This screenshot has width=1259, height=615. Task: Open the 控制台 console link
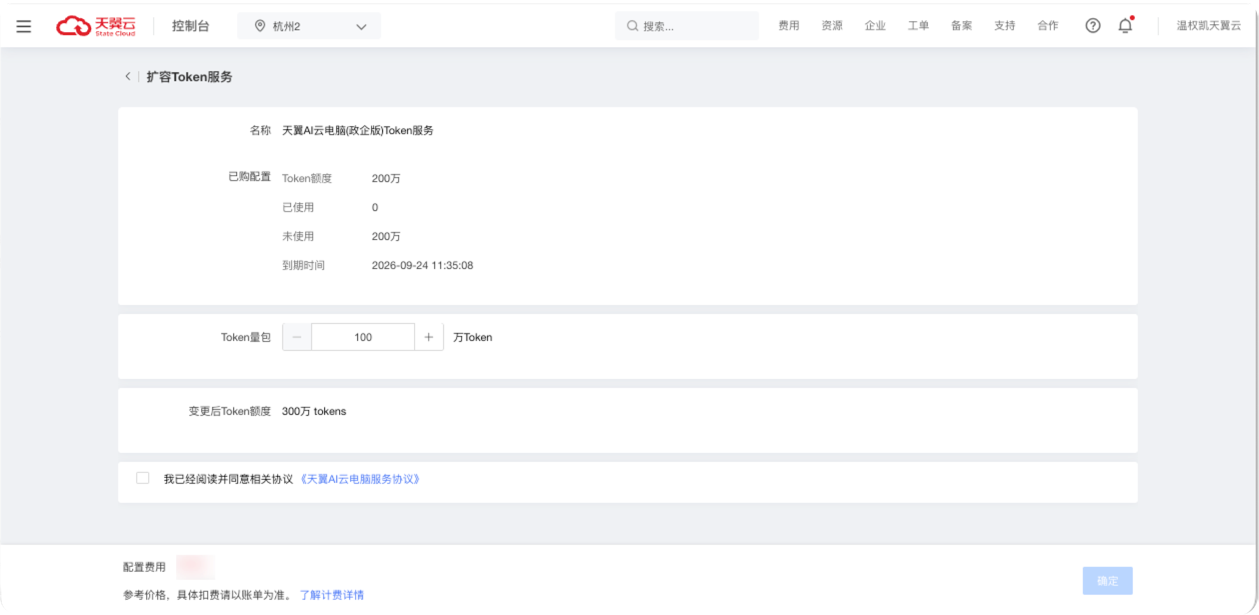(x=190, y=26)
